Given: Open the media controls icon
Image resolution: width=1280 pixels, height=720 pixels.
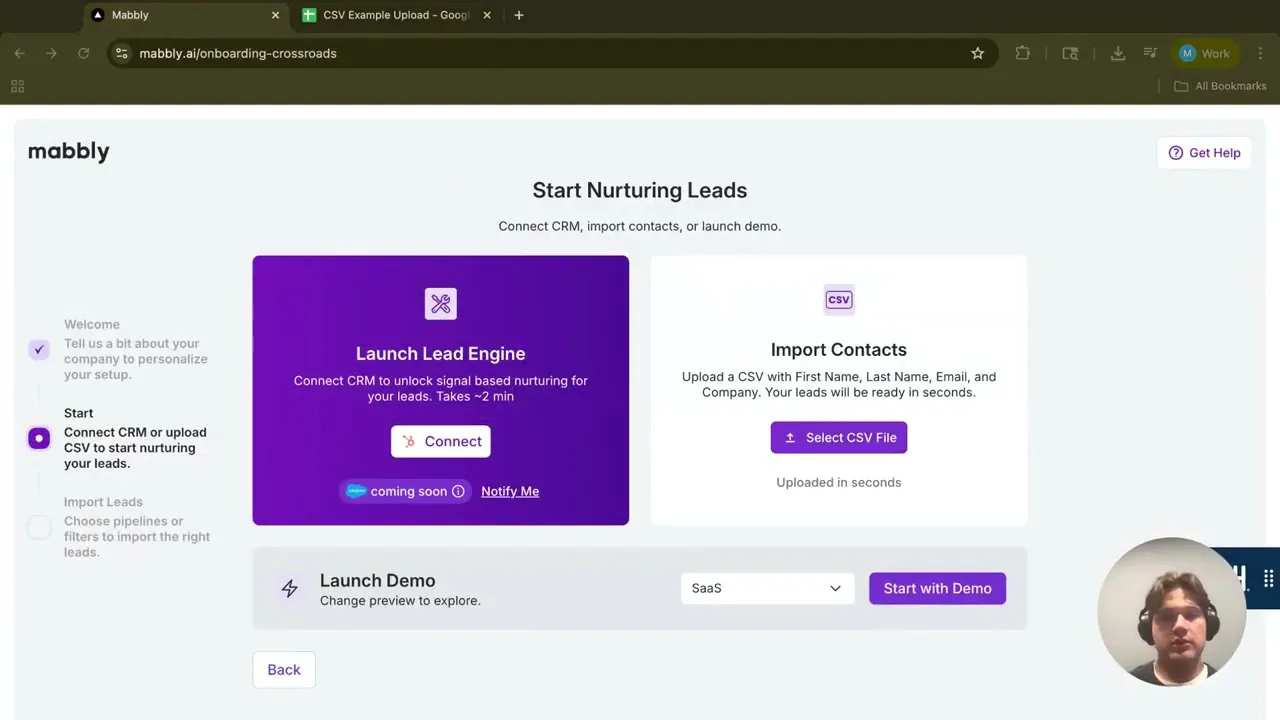Looking at the screenshot, I should [1150, 53].
